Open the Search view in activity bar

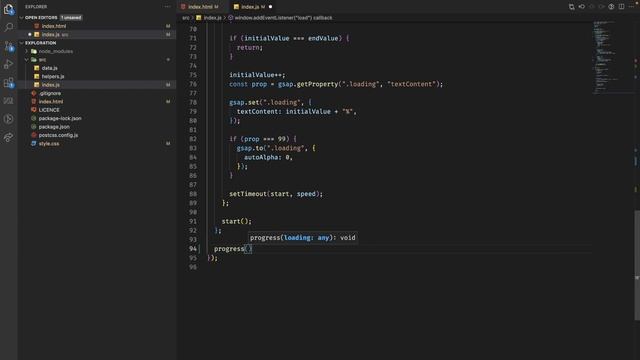pos(9,27)
